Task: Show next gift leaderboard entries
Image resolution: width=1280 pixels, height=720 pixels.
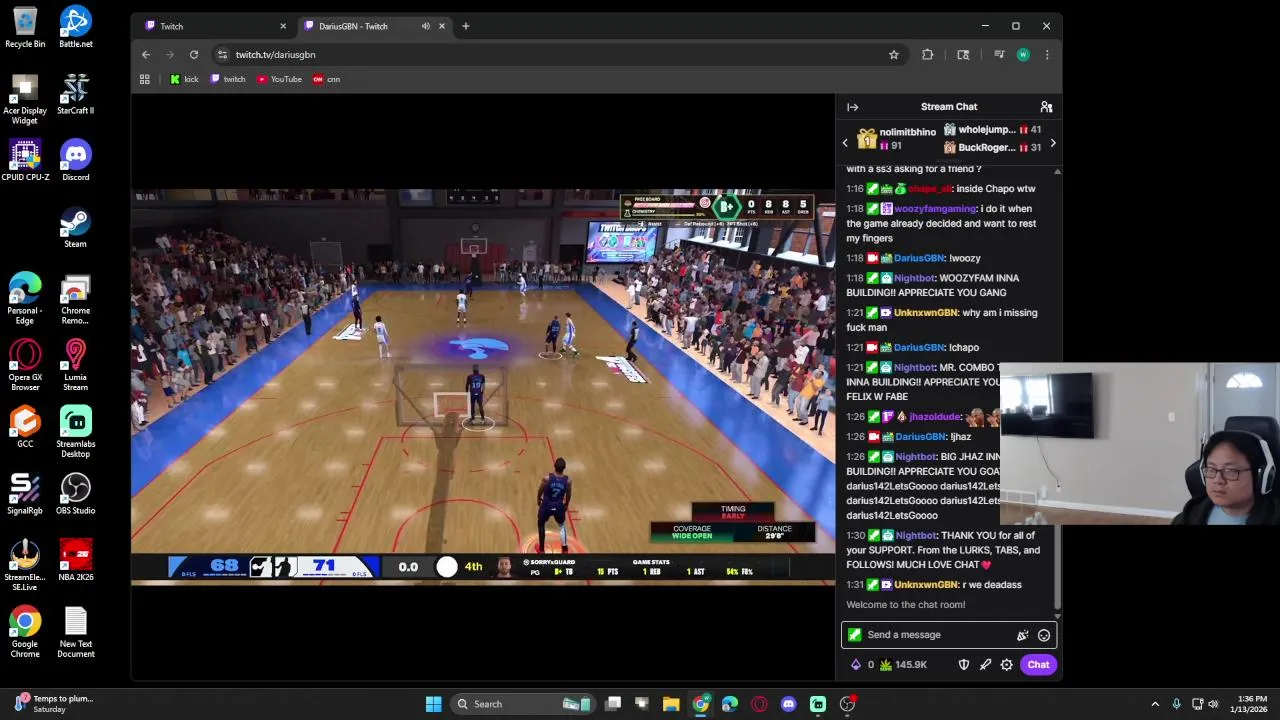Action: click(x=1052, y=143)
